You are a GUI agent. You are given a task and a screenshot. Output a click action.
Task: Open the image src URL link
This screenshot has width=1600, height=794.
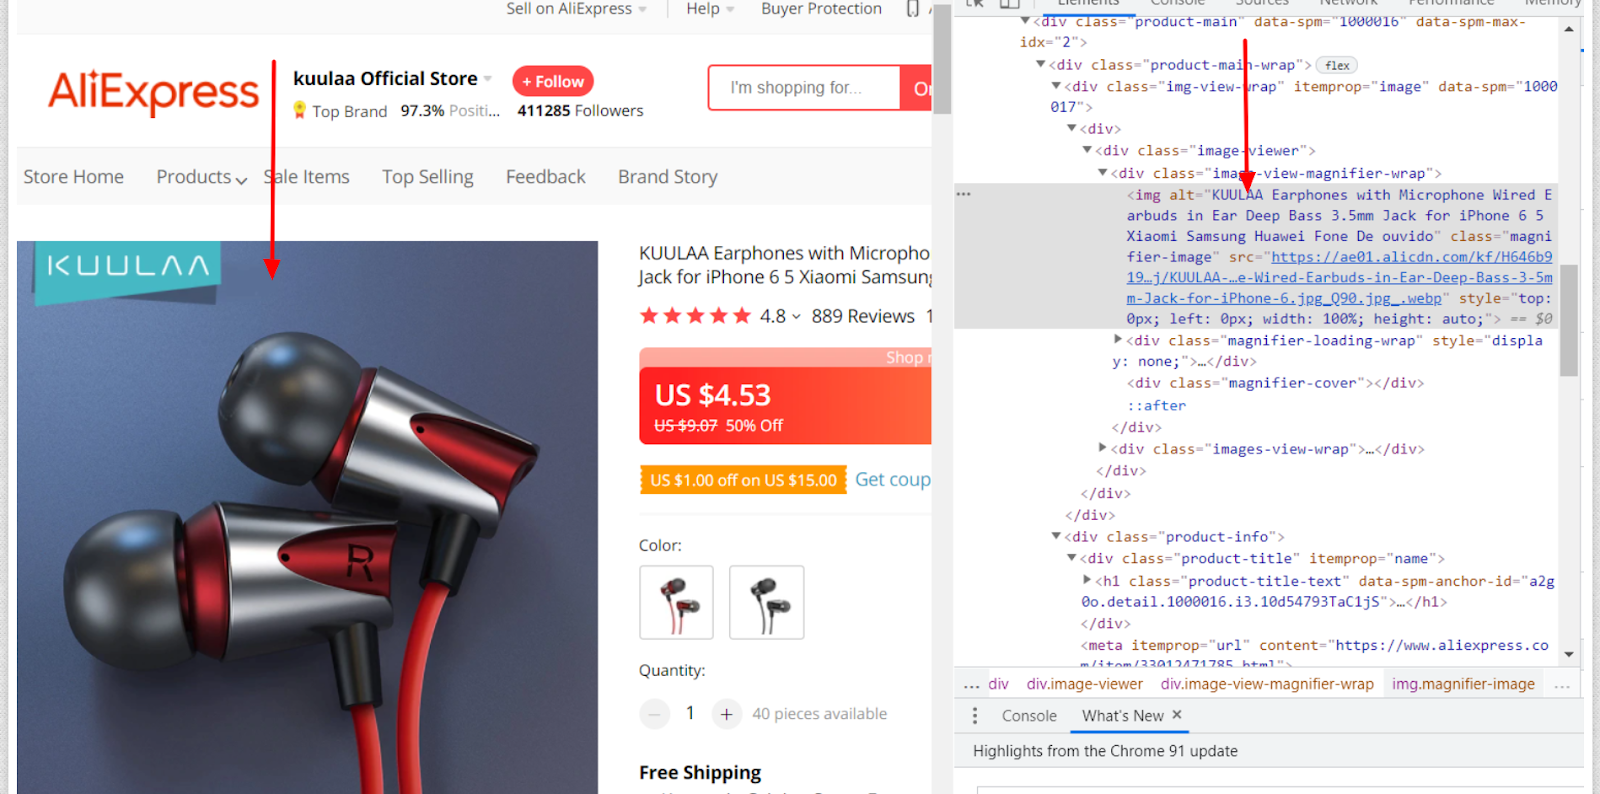click(1340, 278)
